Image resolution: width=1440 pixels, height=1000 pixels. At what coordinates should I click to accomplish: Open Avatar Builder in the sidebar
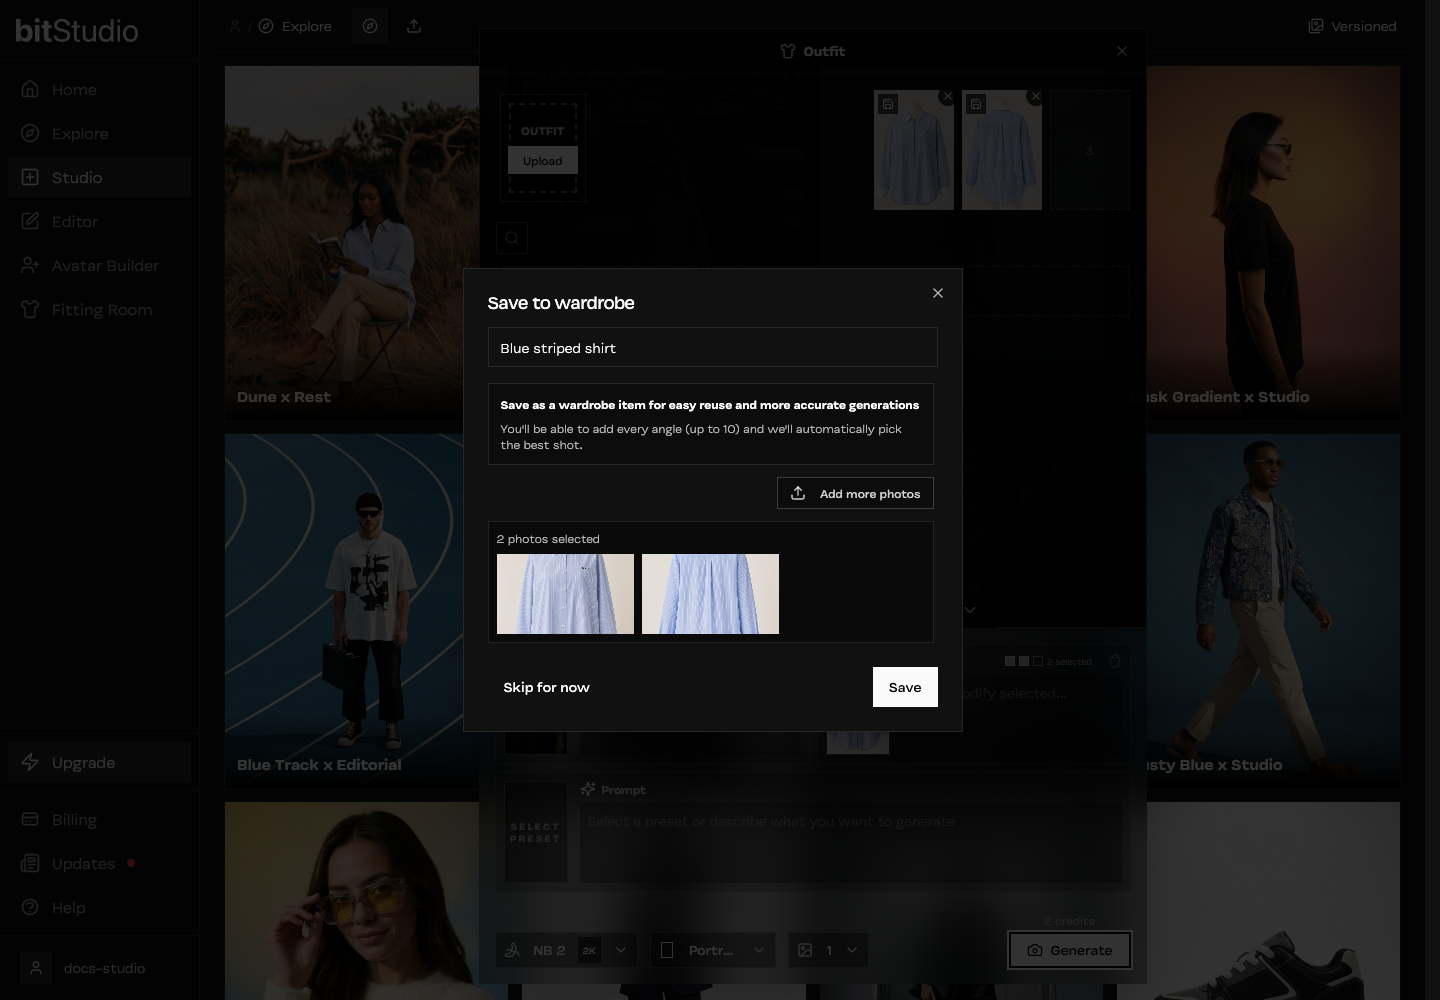(x=99, y=265)
